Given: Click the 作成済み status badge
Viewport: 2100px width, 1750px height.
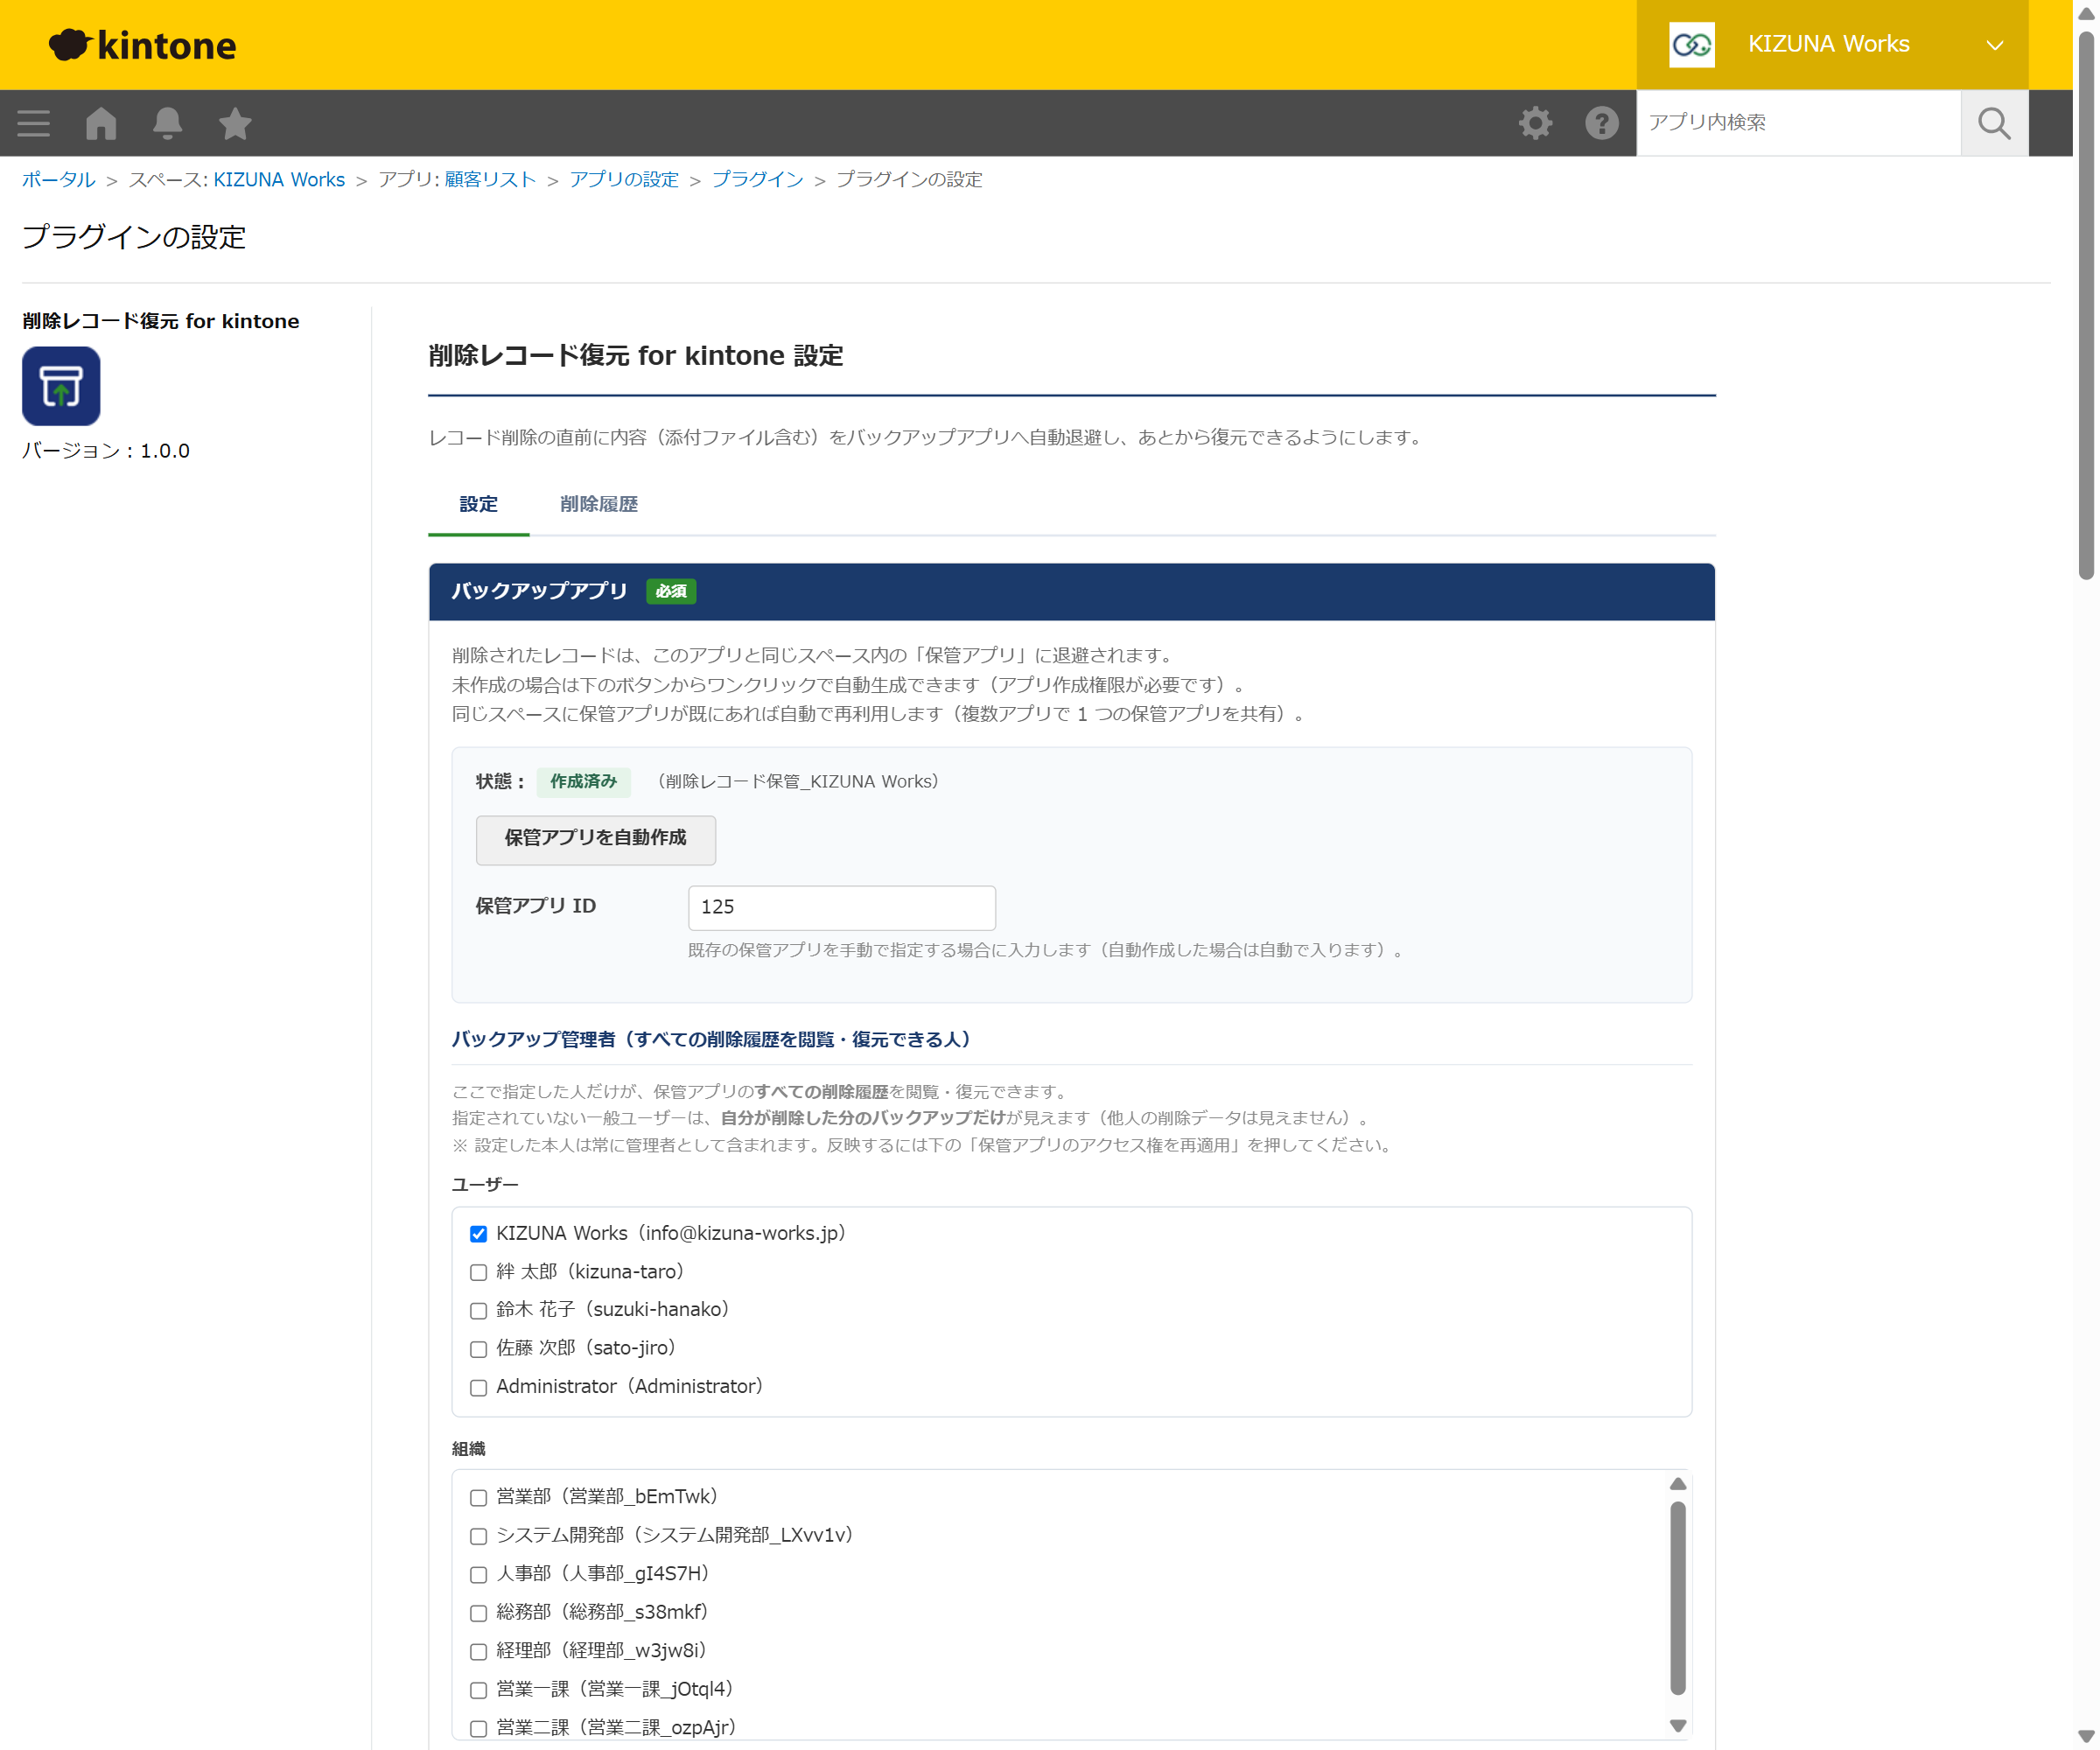Looking at the screenshot, I should coord(583,781).
